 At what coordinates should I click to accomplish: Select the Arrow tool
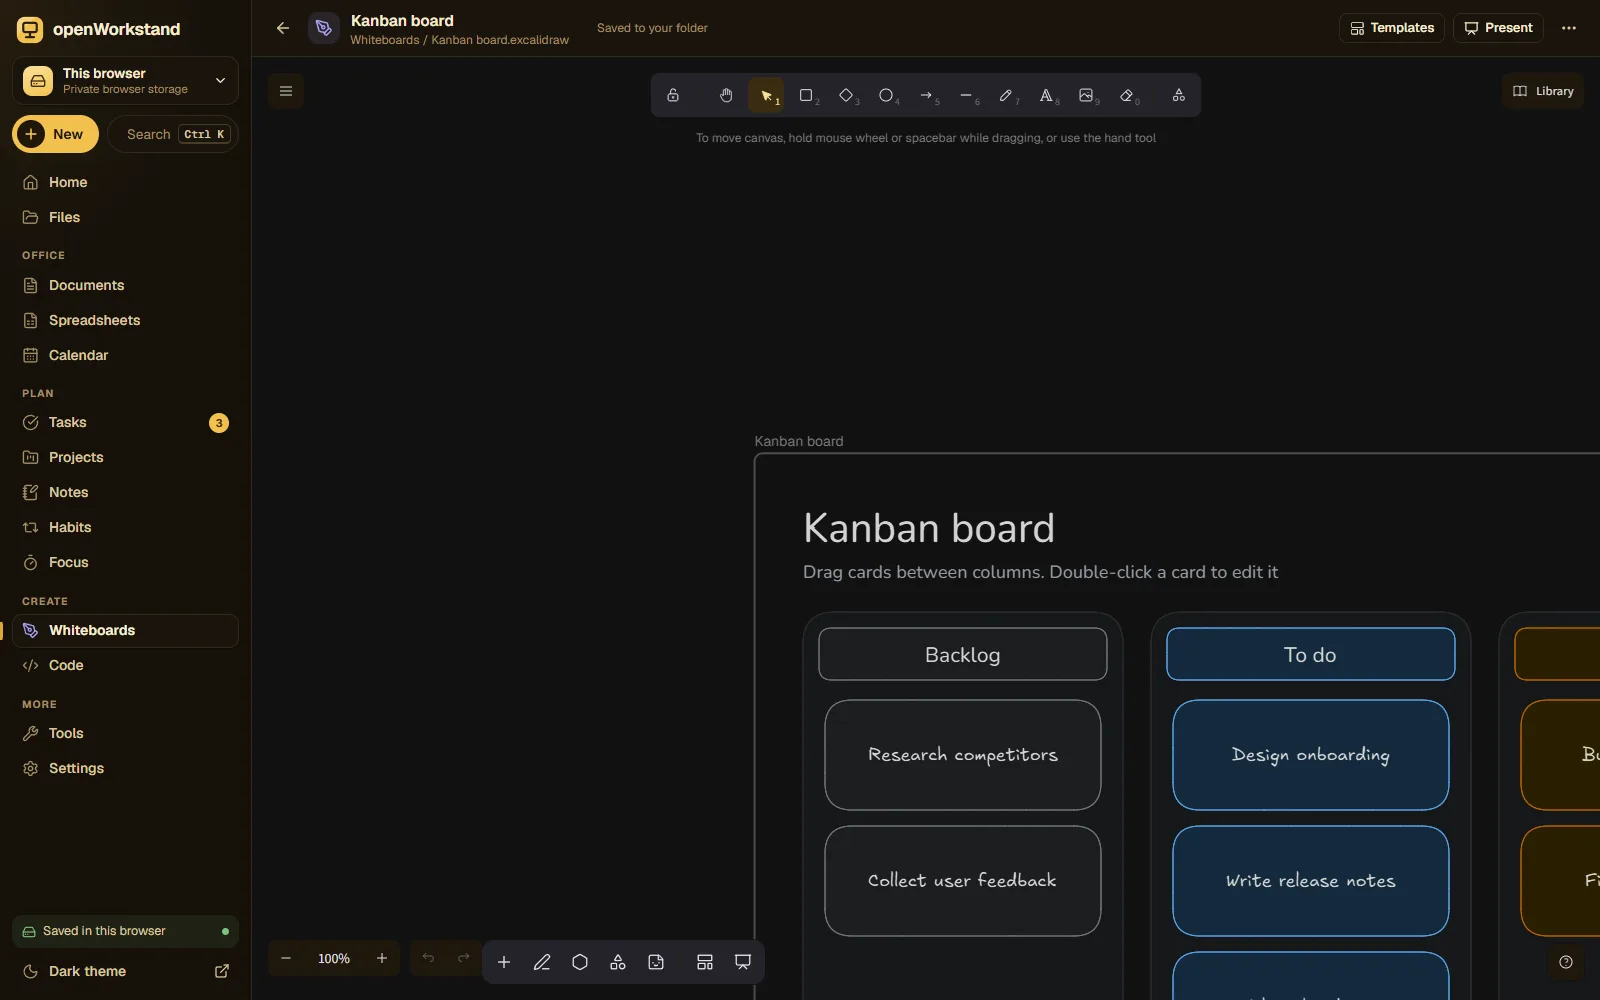[x=926, y=95]
